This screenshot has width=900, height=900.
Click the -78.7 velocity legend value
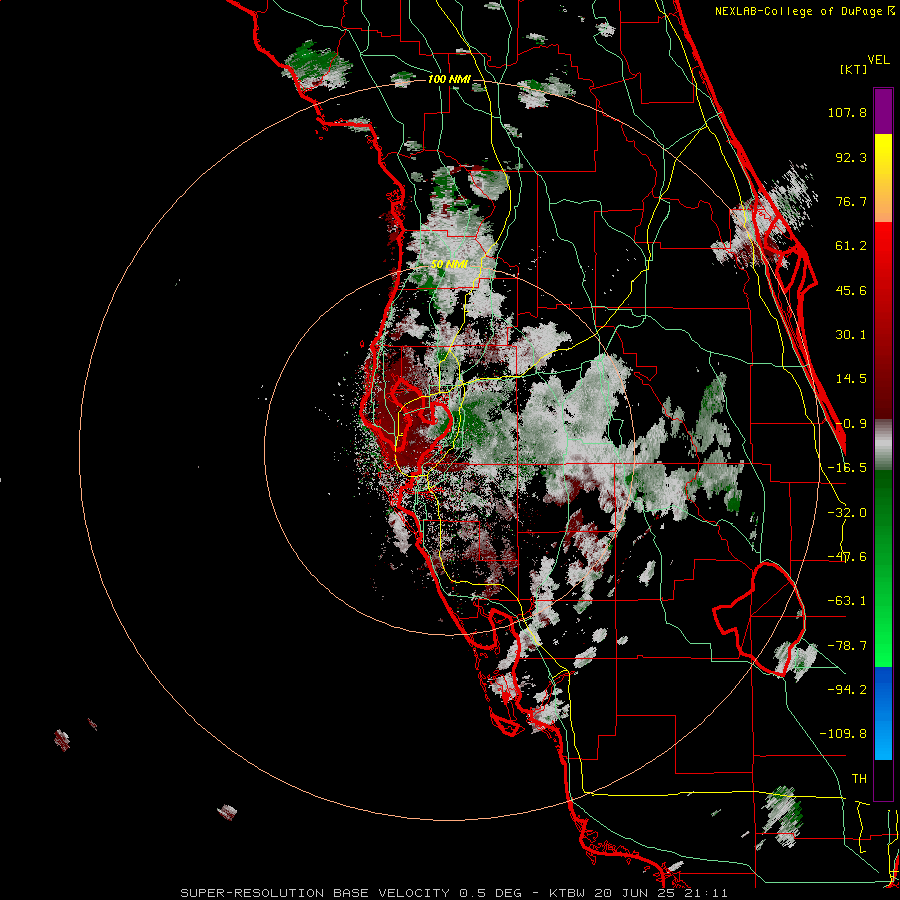coord(847,646)
